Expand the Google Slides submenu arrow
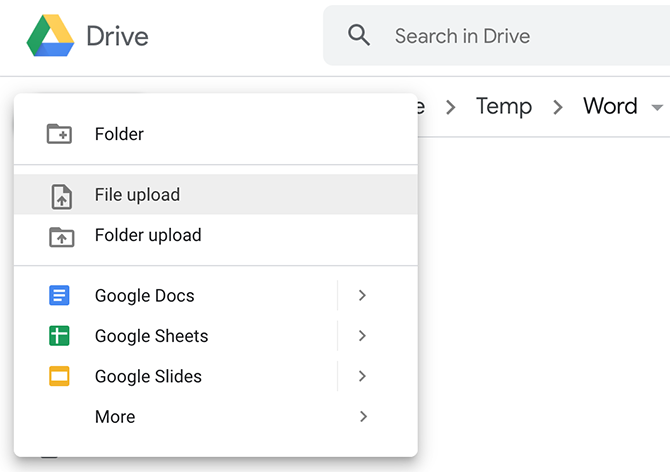Image resolution: width=670 pixels, height=472 pixels. tap(362, 377)
